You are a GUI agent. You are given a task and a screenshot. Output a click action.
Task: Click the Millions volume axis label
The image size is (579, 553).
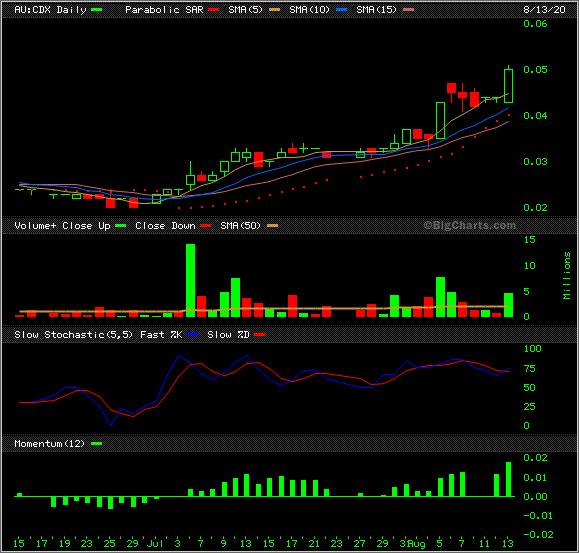[566, 275]
